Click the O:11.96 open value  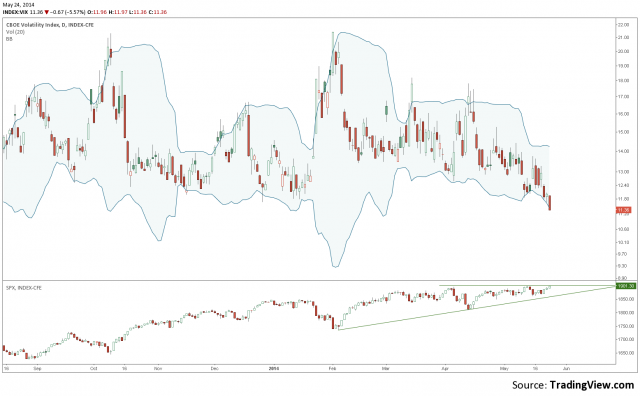98,12
